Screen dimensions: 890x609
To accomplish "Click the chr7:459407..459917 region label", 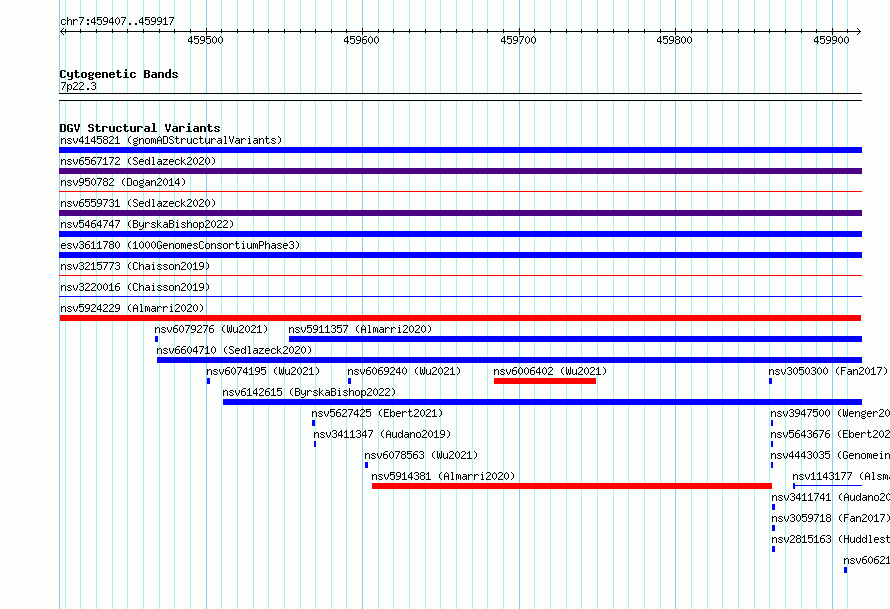I will [x=117, y=21].
